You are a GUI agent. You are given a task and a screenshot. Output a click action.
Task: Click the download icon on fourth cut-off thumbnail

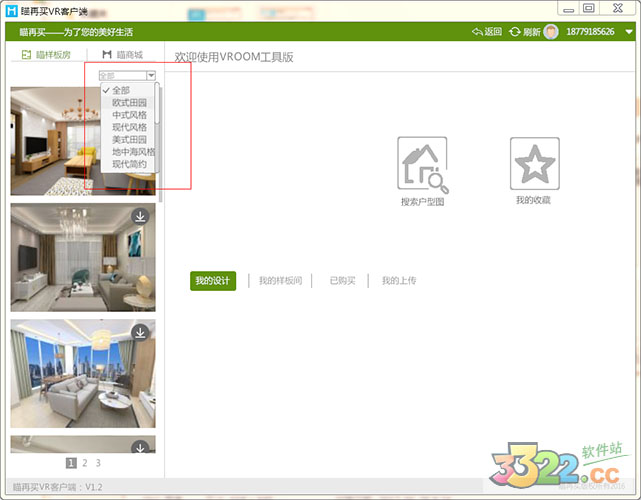[x=140, y=447]
